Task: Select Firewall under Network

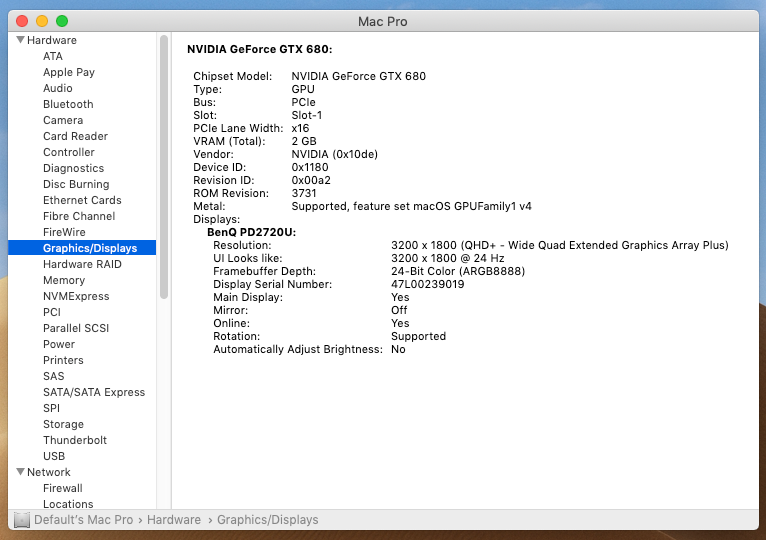Action: tap(63, 488)
